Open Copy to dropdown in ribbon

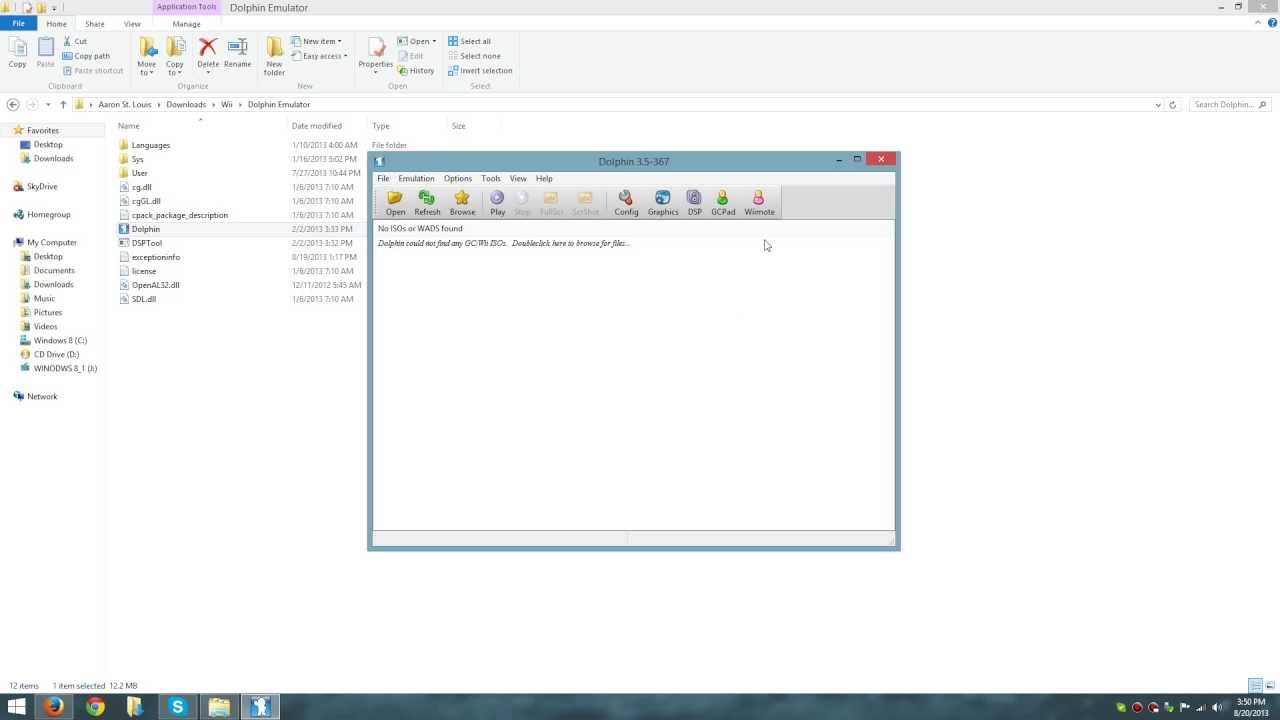pyautogui.click(x=175, y=56)
